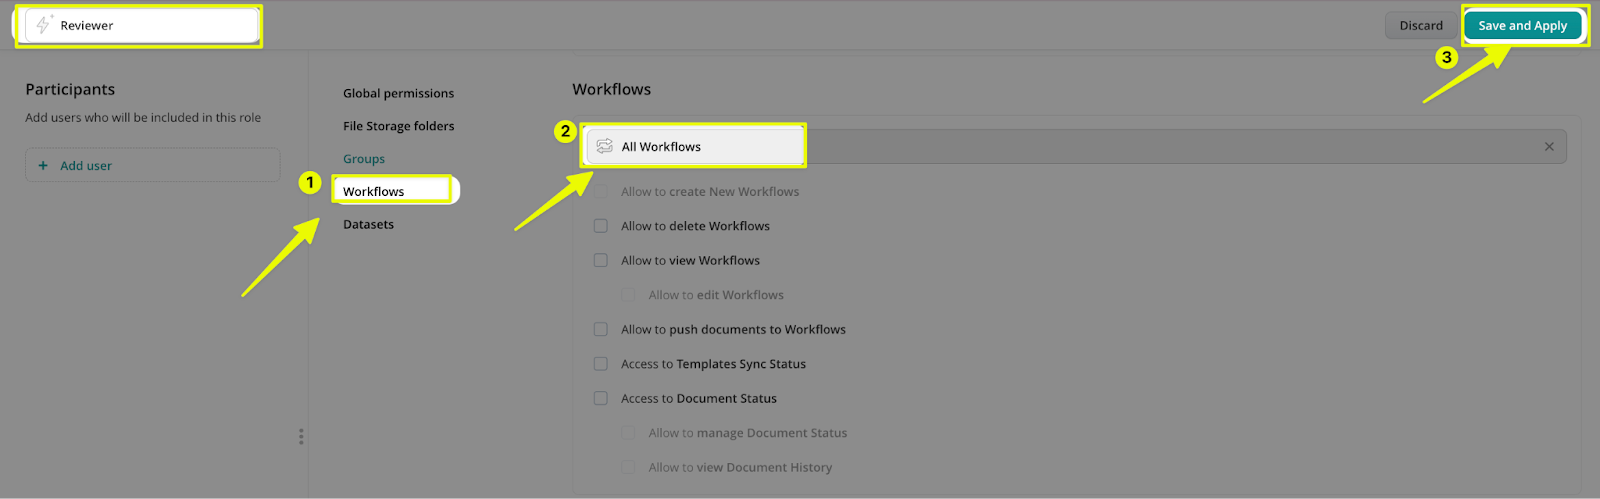This screenshot has width=1600, height=499.
Task: Open the Datasets permissions section
Action: 368,224
